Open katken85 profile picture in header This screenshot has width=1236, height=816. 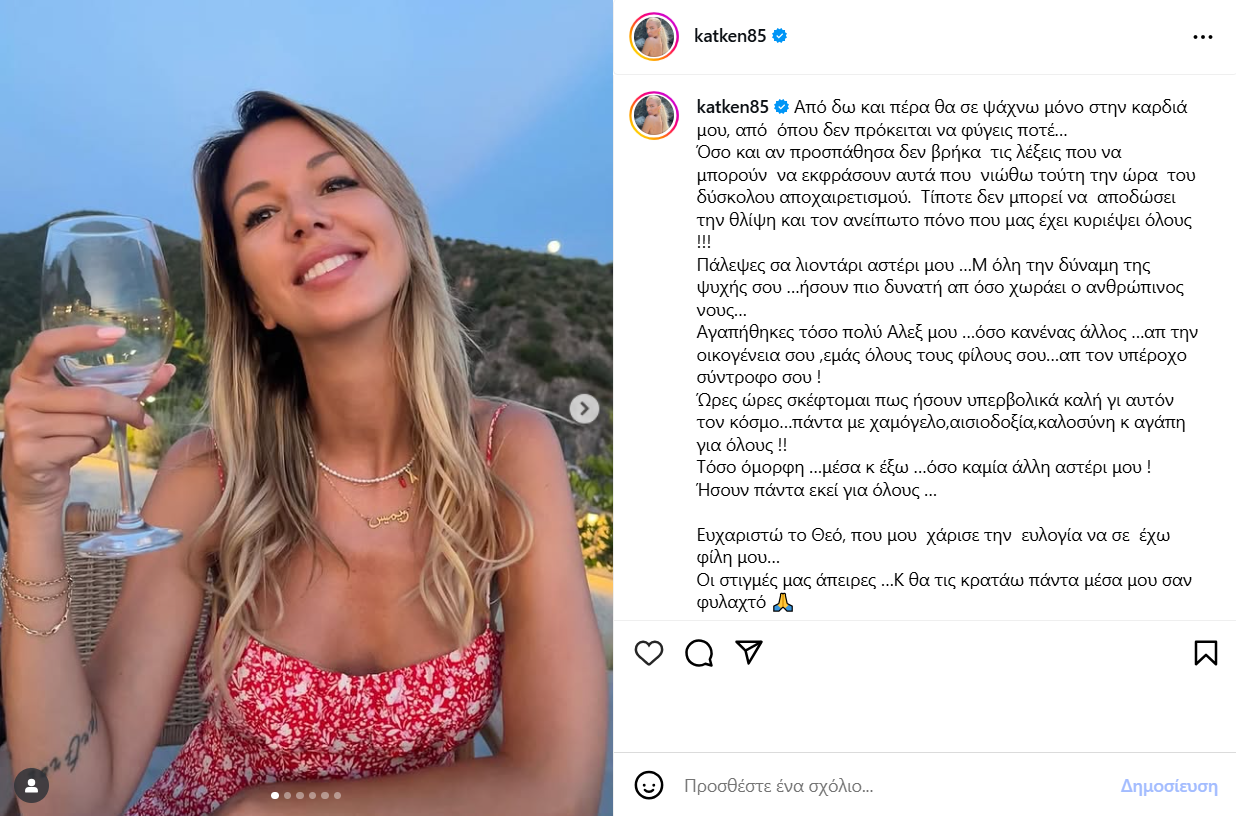(x=654, y=37)
